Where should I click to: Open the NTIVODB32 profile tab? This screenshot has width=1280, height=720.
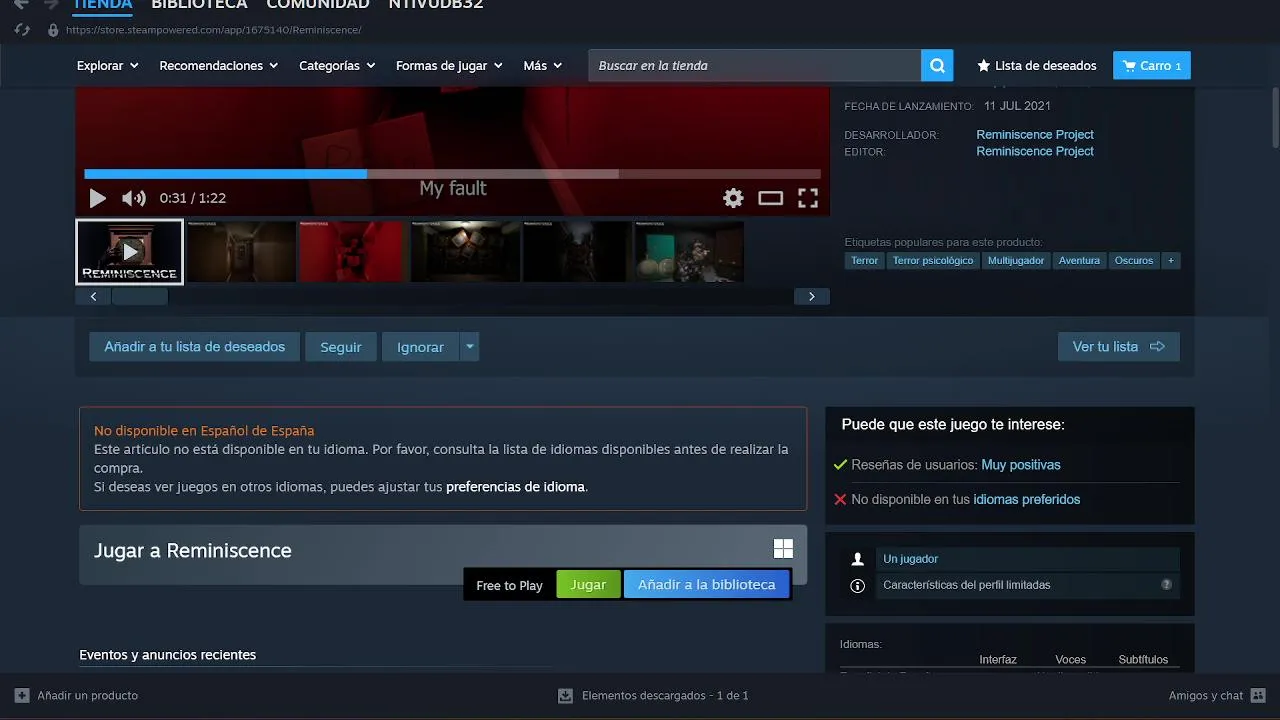(436, 4)
